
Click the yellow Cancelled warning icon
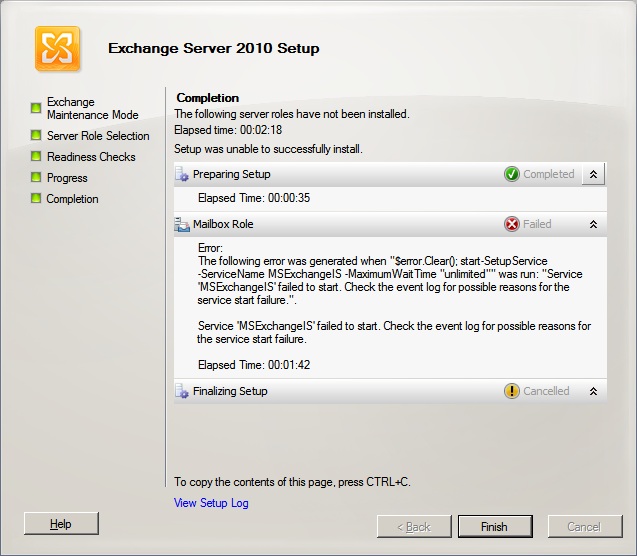click(512, 391)
